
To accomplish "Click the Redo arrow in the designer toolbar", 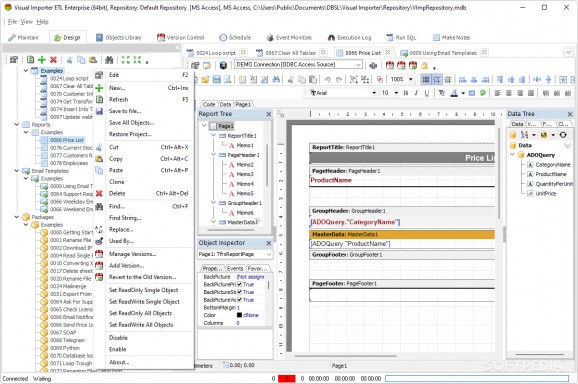I will pyautogui.click(x=339, y=79).
